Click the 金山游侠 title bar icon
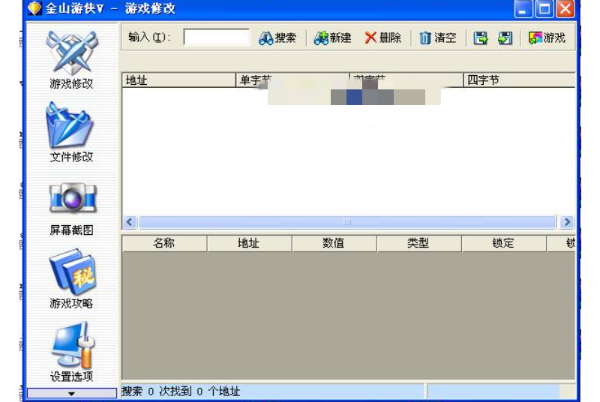 click(35, 8)
